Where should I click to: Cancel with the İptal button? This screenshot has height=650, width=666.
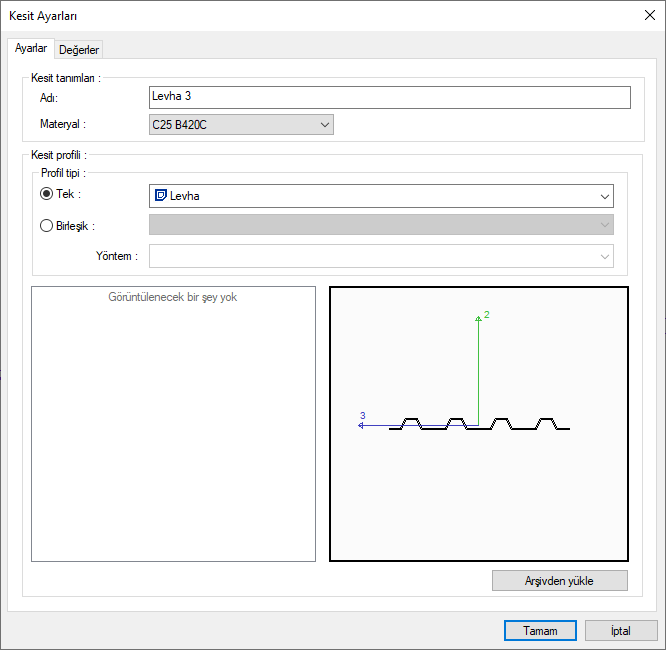(x=621, y=631)
